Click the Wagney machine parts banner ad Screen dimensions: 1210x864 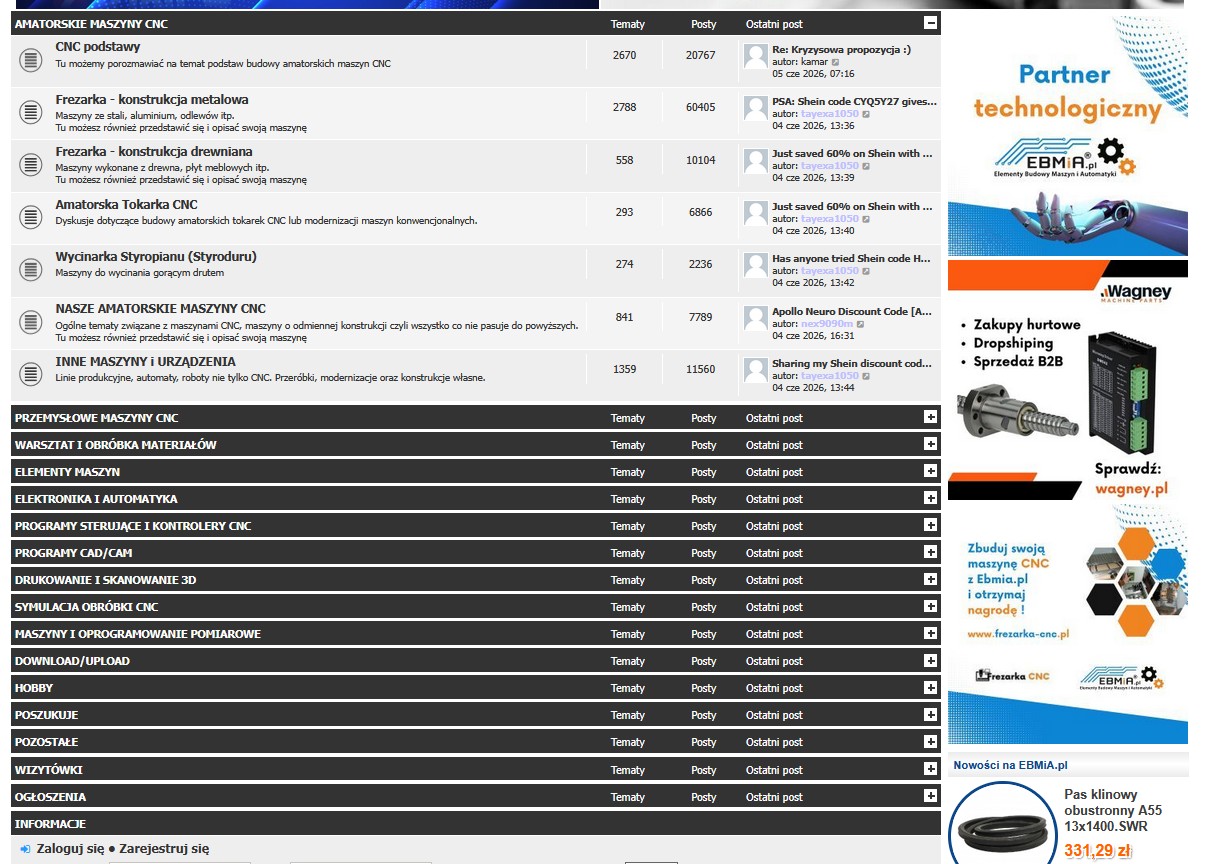1068,381
